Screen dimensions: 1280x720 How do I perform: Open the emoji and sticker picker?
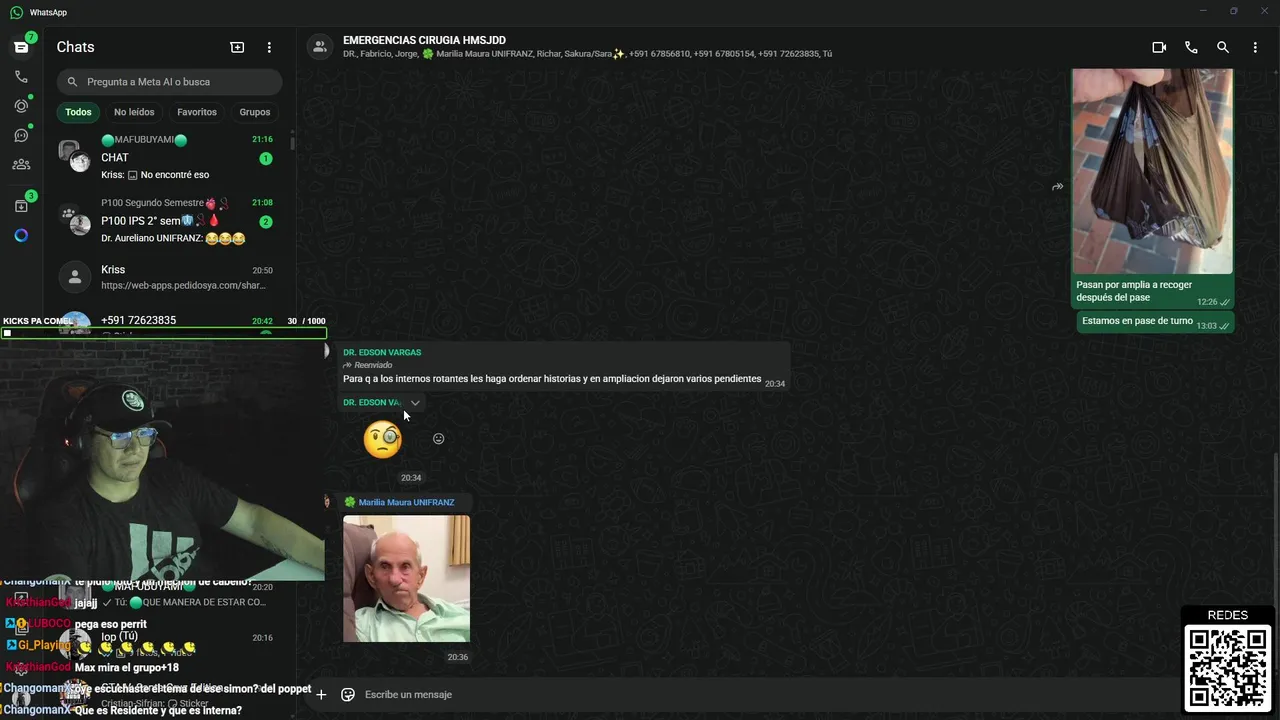(348, 694)
